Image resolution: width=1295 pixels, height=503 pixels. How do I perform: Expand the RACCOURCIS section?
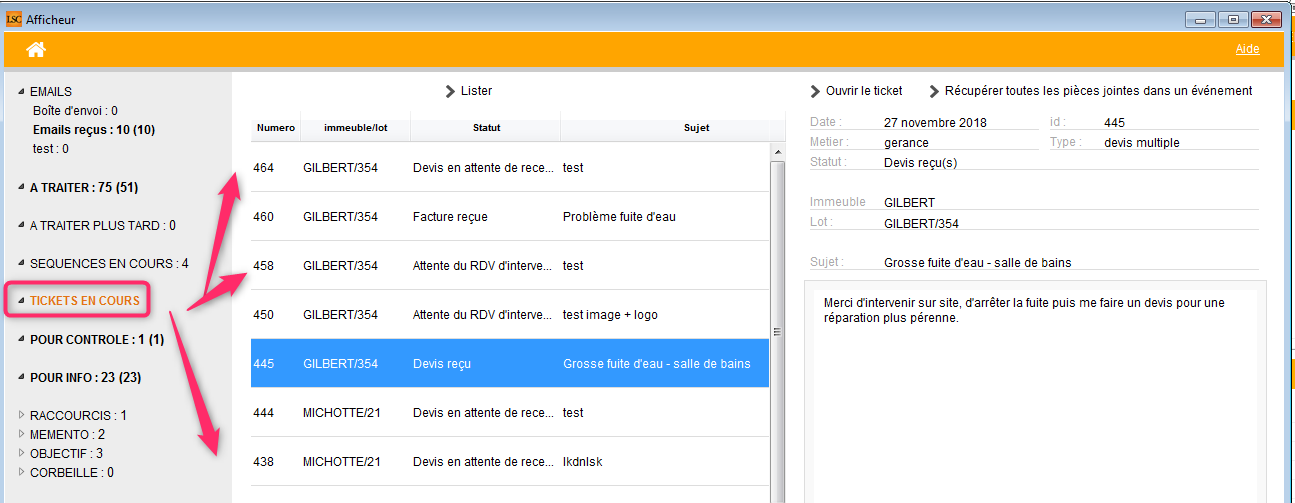tap(22, 415)
